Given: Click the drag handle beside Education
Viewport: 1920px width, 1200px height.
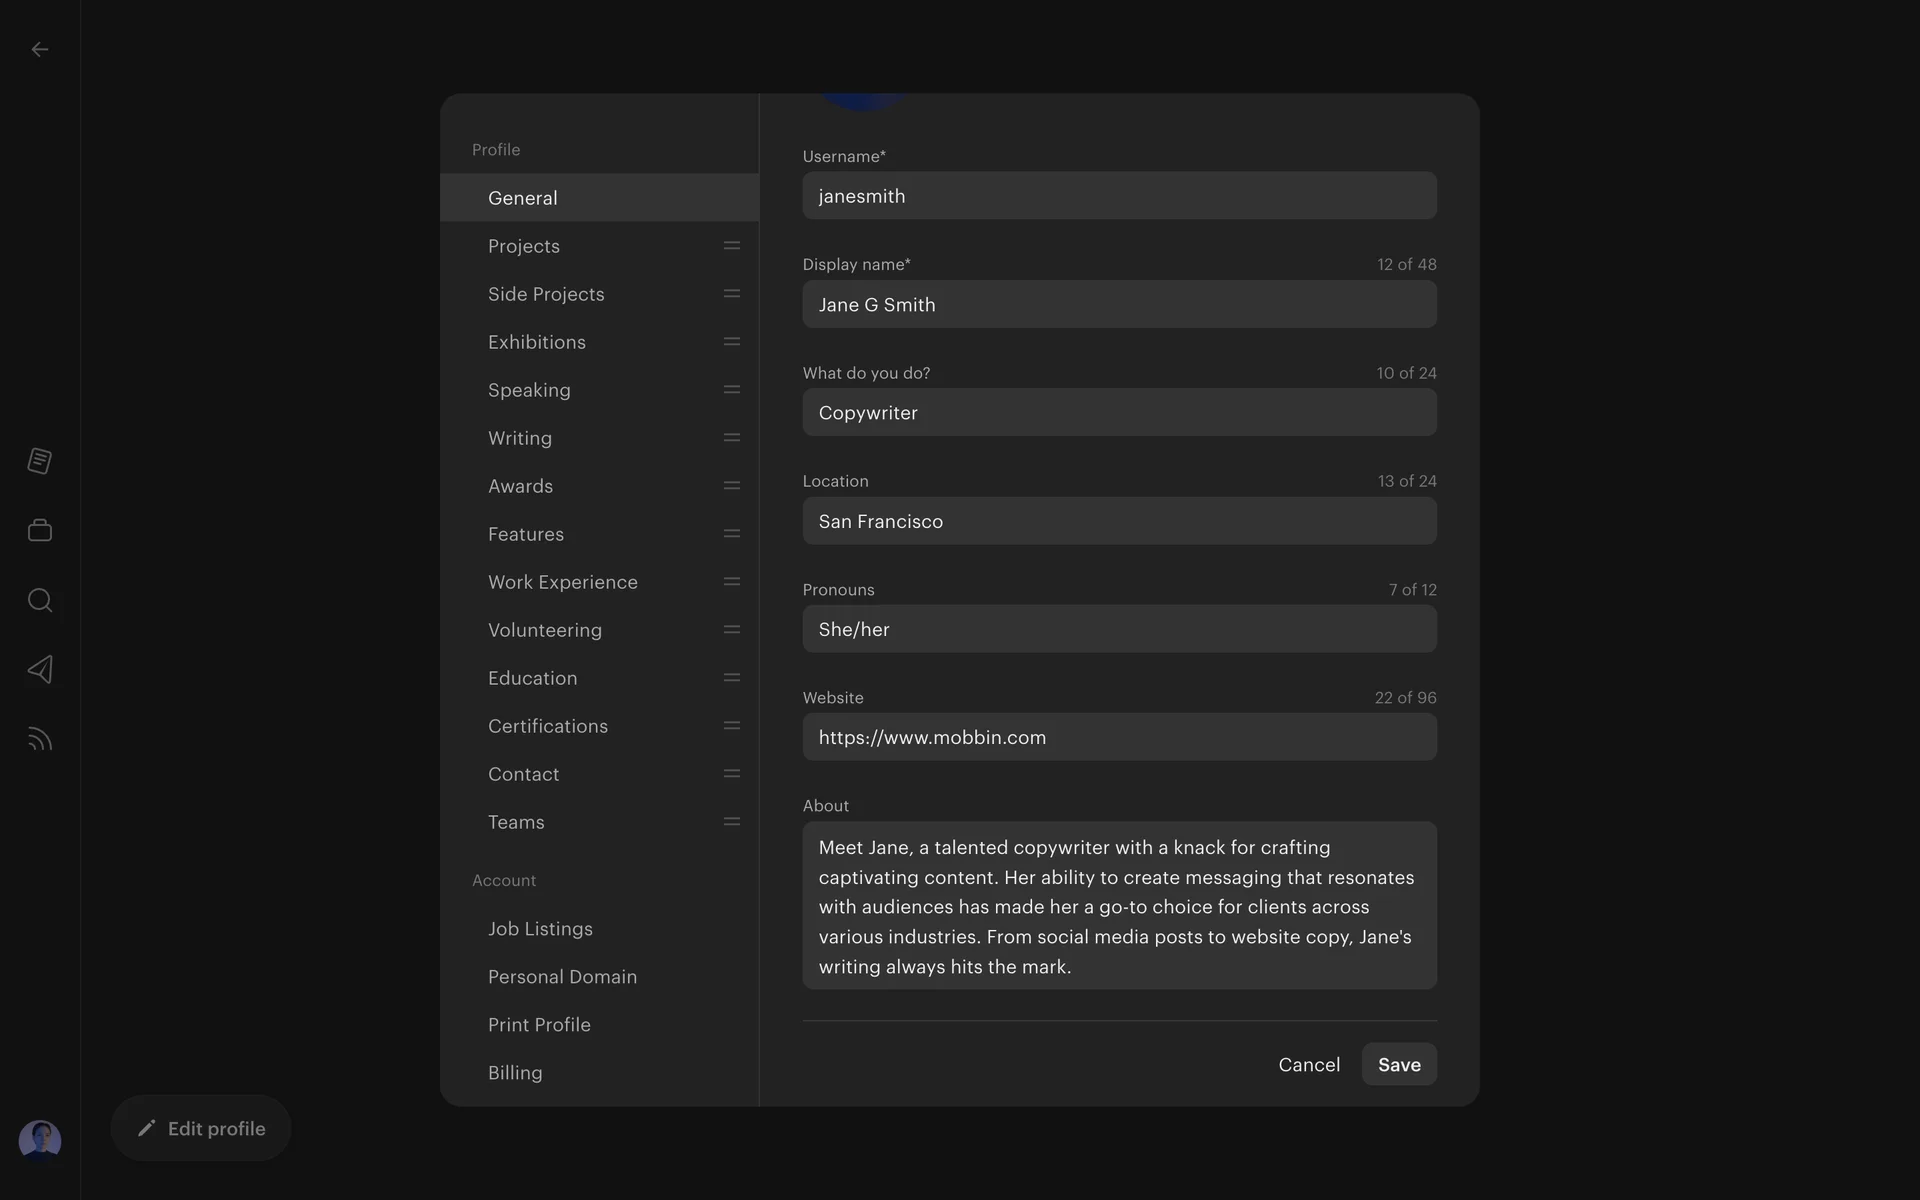Looking at the screenshot, I should [732, 678].
